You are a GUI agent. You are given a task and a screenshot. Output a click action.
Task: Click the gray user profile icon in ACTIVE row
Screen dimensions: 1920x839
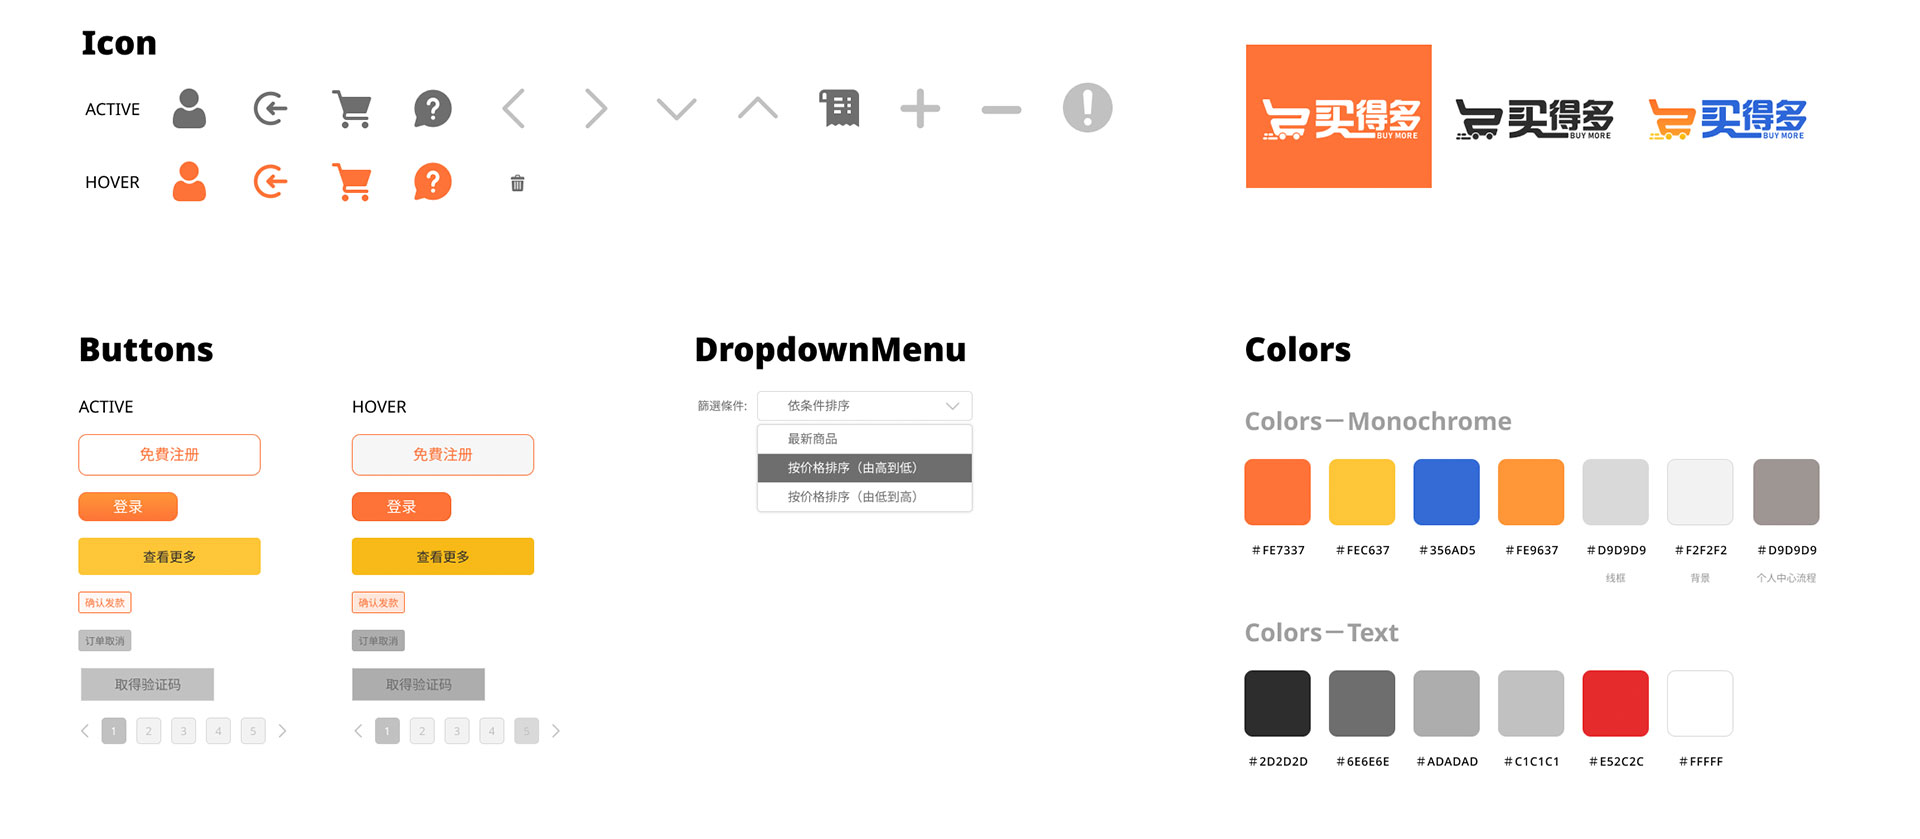[x=189, y=108]
